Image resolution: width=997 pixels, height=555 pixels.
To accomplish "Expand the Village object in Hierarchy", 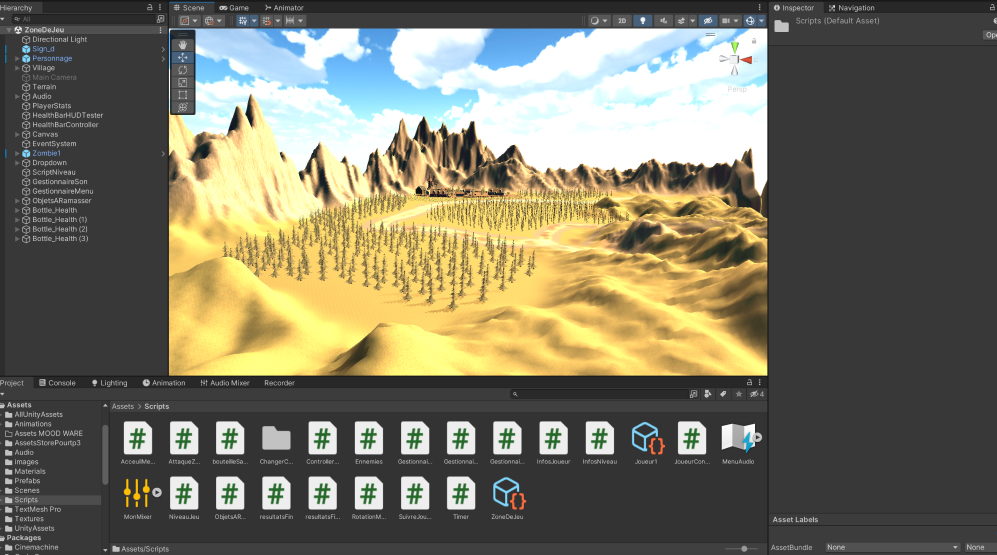I will pos(17,68).
